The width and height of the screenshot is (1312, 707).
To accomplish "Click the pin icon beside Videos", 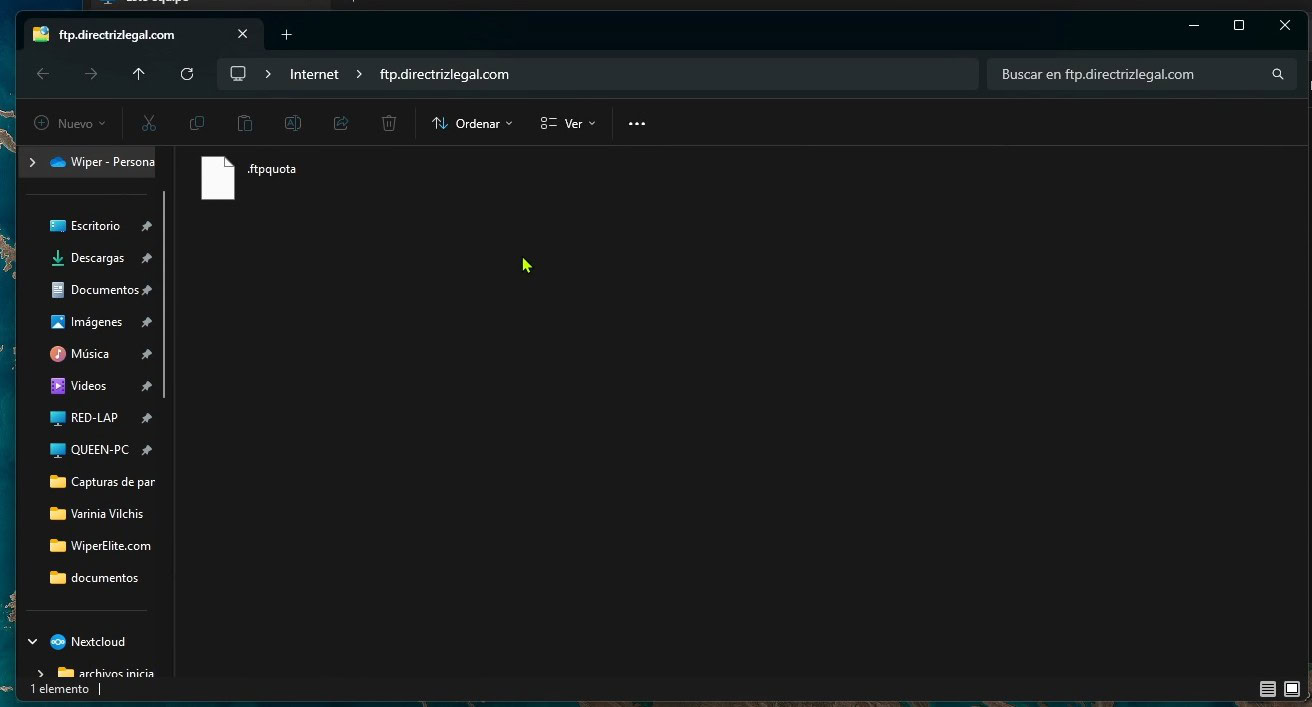I will (146, 386).
